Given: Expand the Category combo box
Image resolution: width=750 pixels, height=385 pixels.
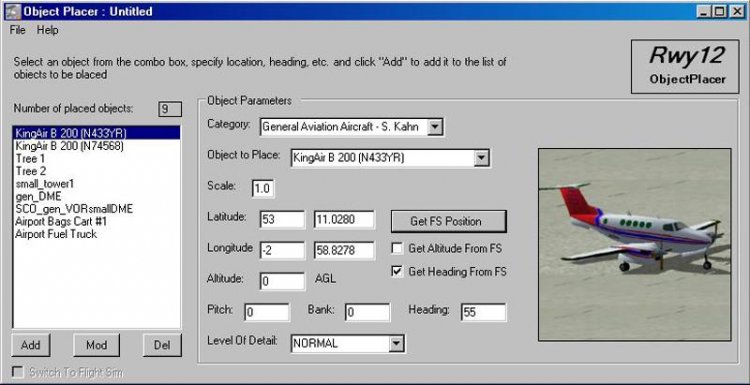Looking at the screenshot, I should (x=434, y=127).
